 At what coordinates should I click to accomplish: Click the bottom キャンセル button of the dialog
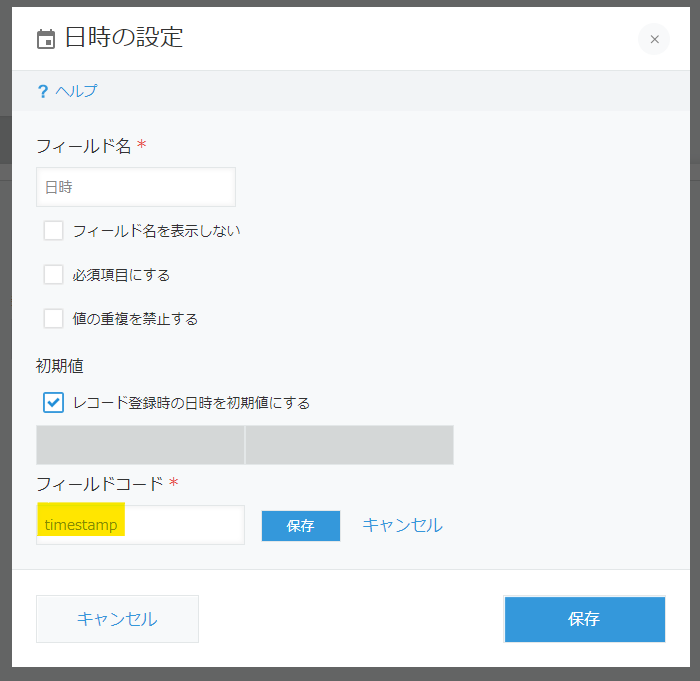pyautogui.click(x=117, y=619)
